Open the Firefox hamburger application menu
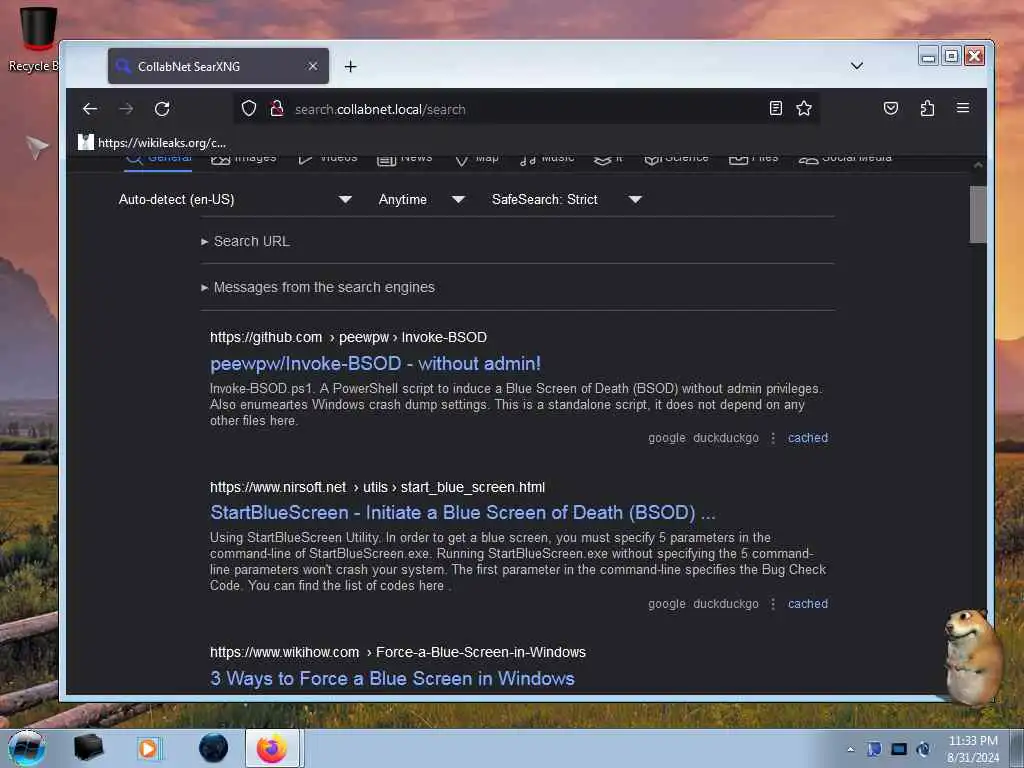The height and width of the screenshot is (768, 1024). click(963, 108)
